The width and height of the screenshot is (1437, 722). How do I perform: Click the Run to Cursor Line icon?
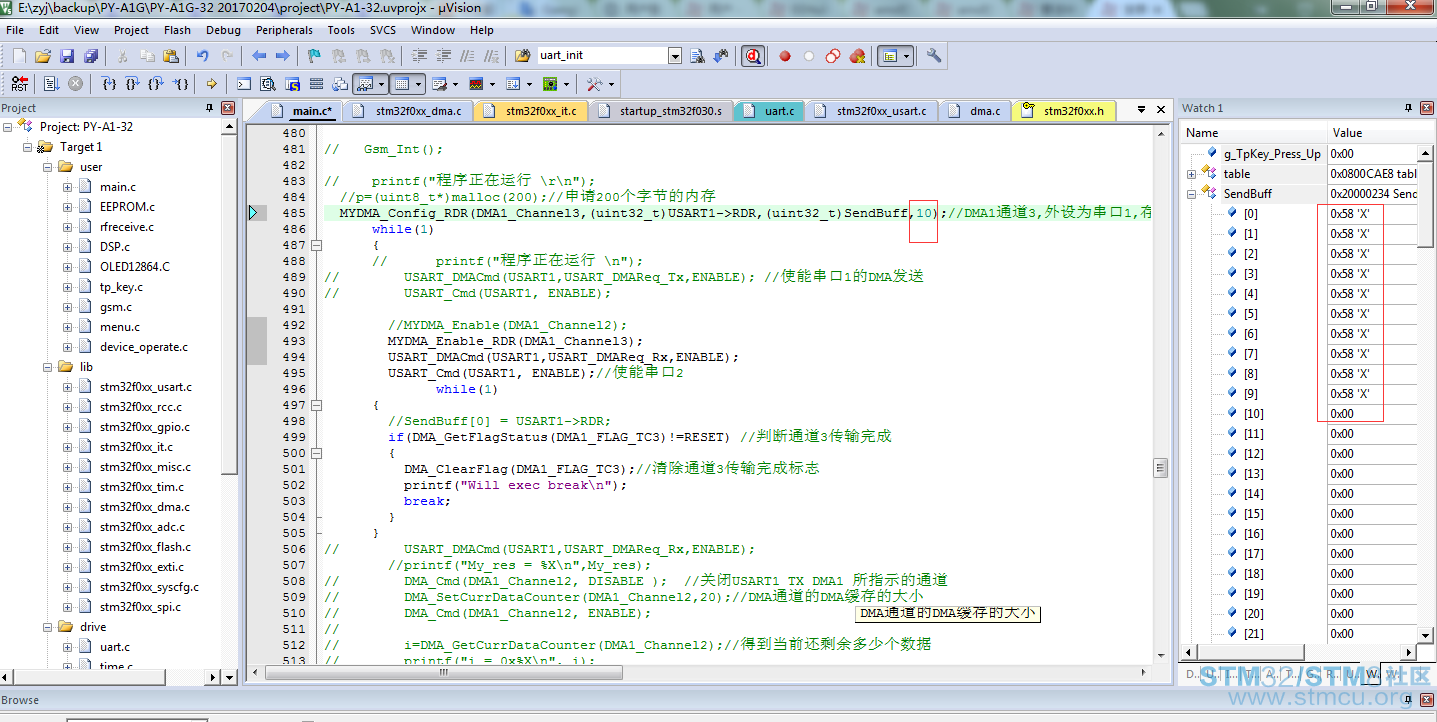click(181, 84)
